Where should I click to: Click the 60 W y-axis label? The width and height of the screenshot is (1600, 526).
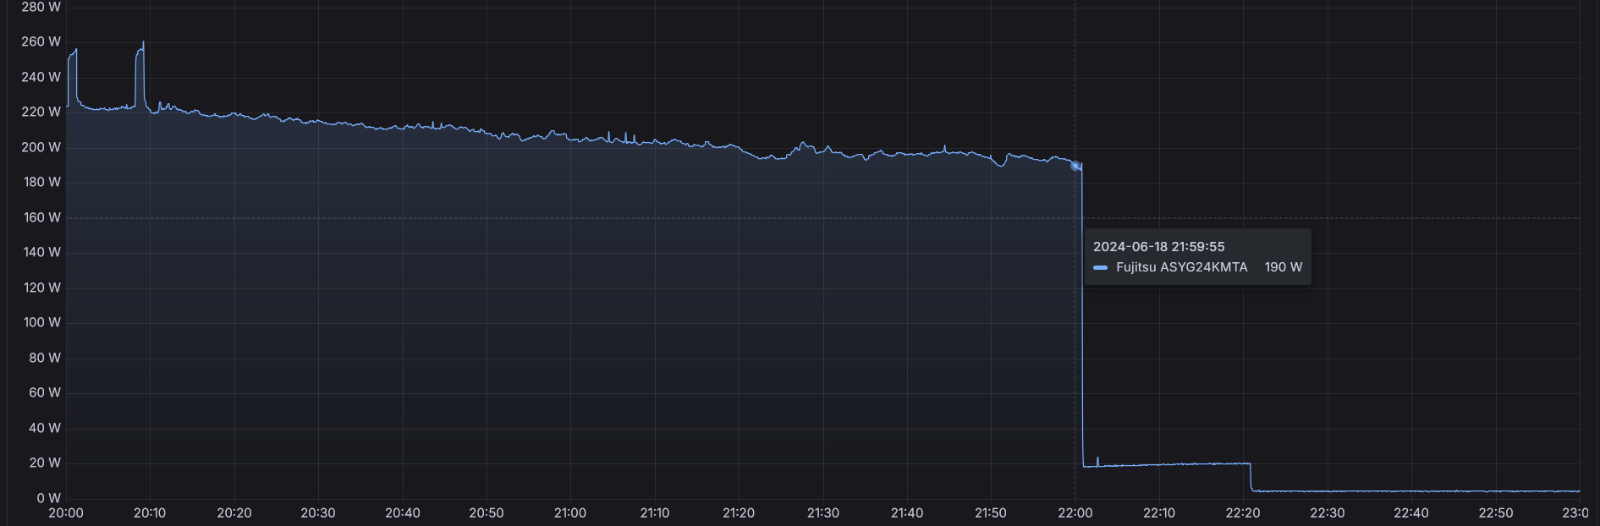tap(45, 393)
